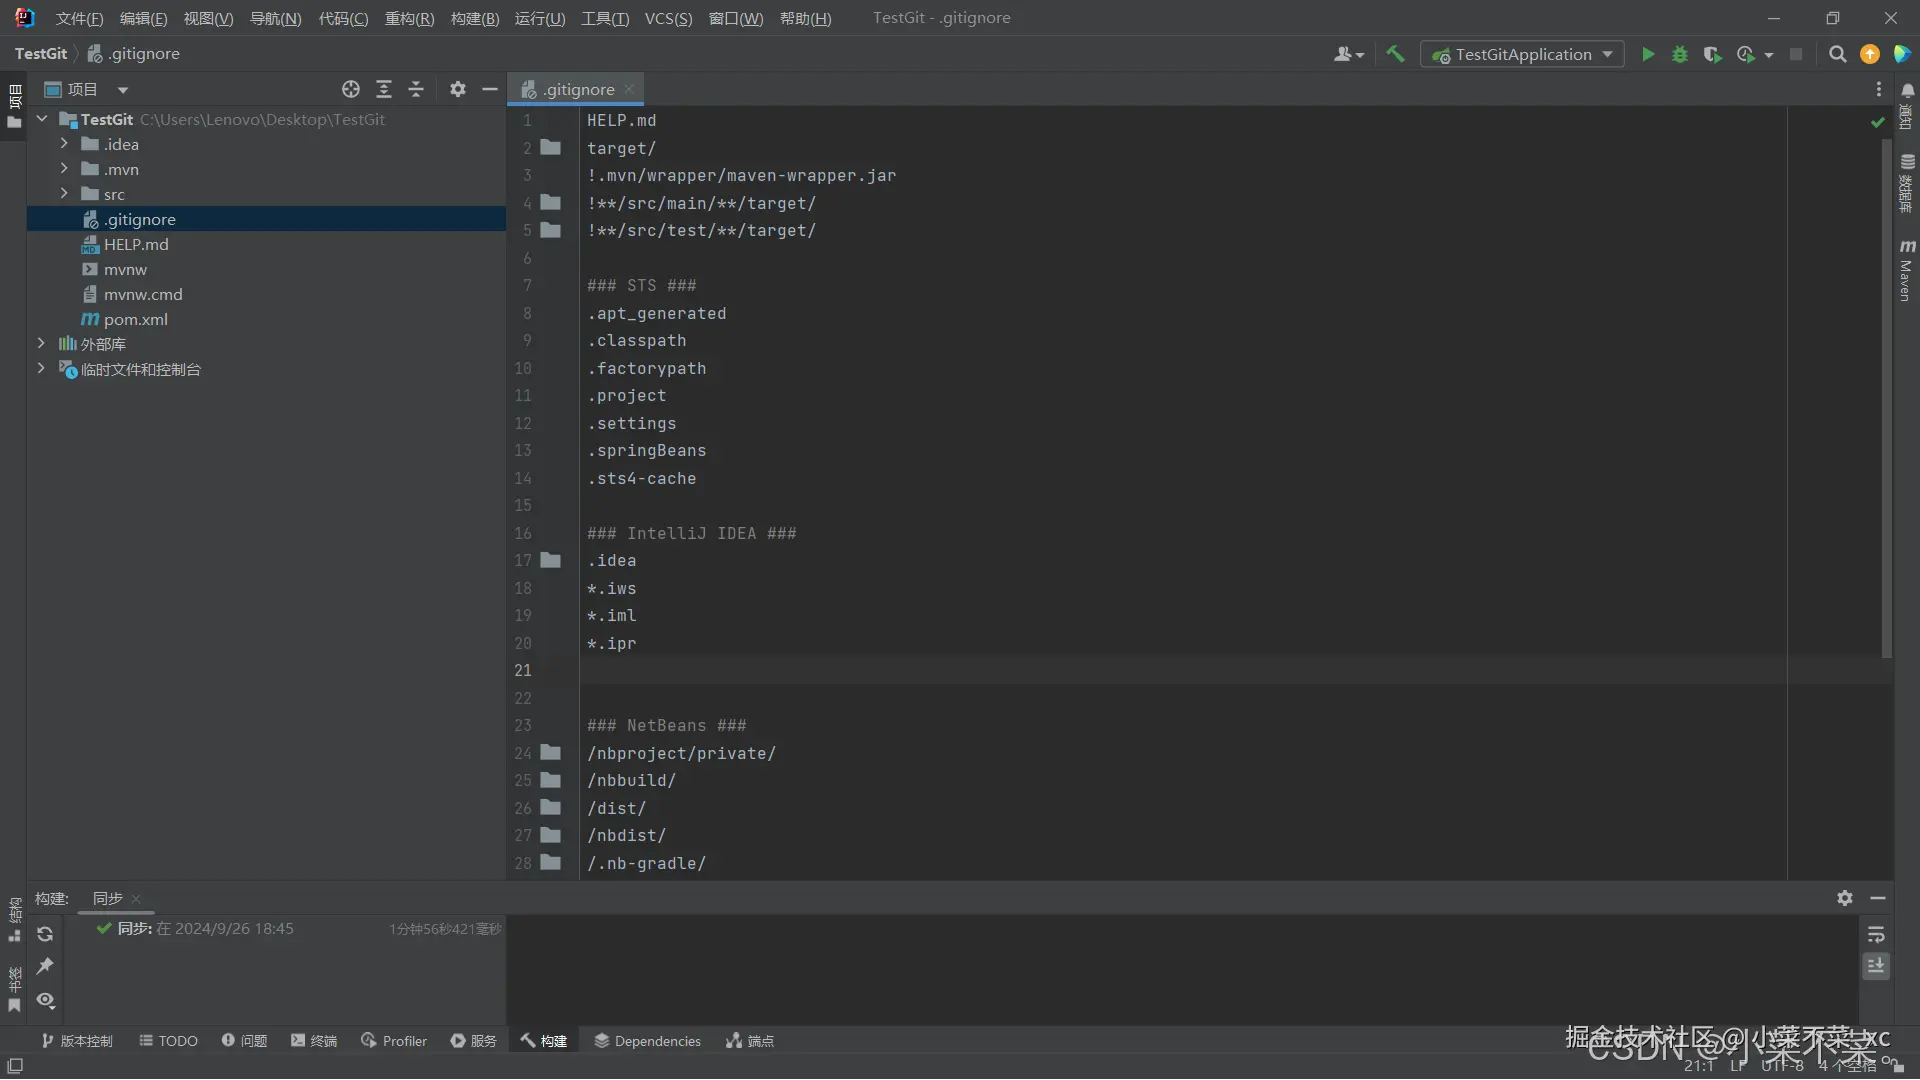Viewport: 1920px width, 1080px height.
Task: Select pom.xml in project tree
Action: (x=135, y=320)
